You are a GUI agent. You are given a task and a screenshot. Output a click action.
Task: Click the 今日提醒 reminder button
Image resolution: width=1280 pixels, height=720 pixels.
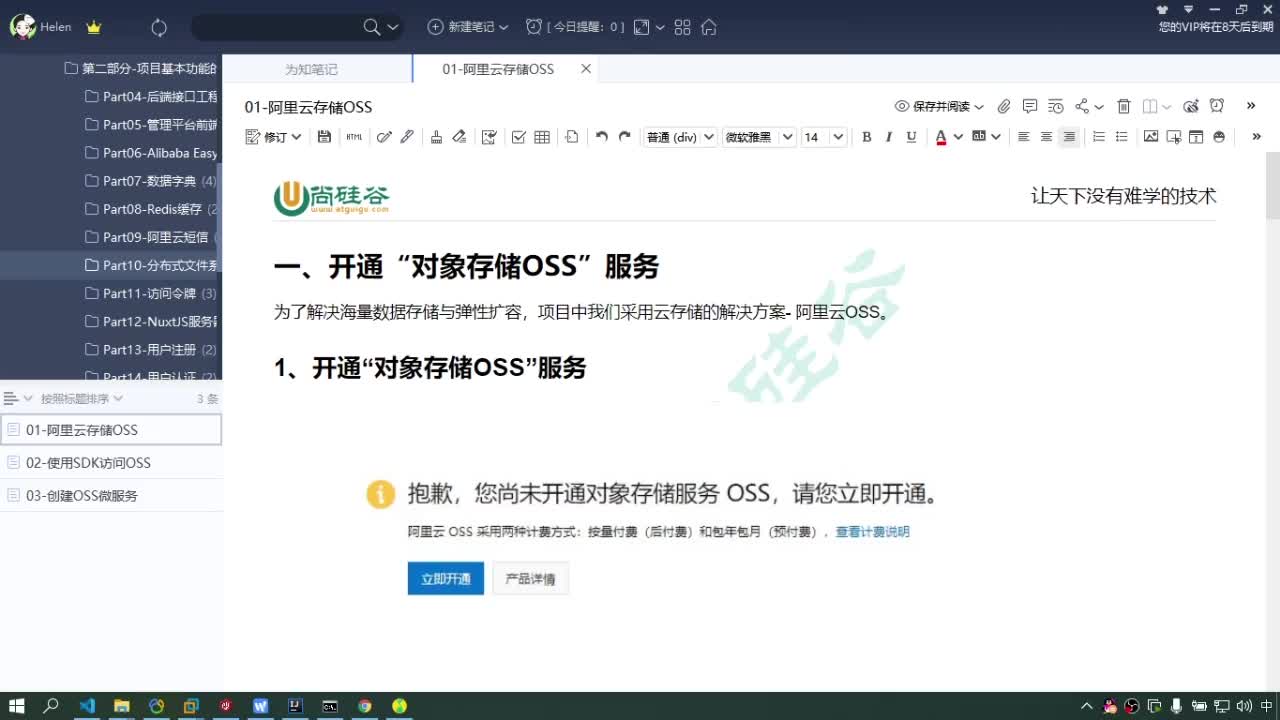[x=575, y=27]
